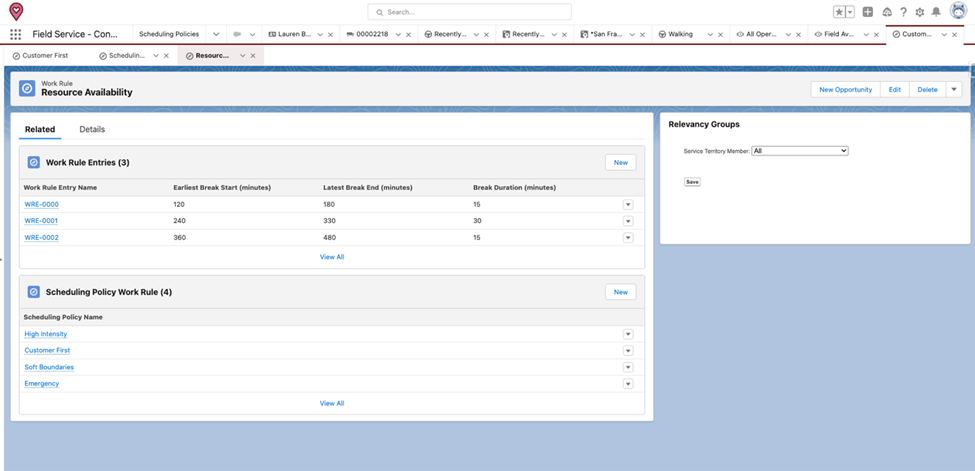This screenshot has height=471, width=975.
Task: Click the Favorites star icon
Action: pyautogui.click(x=839, y=12)
